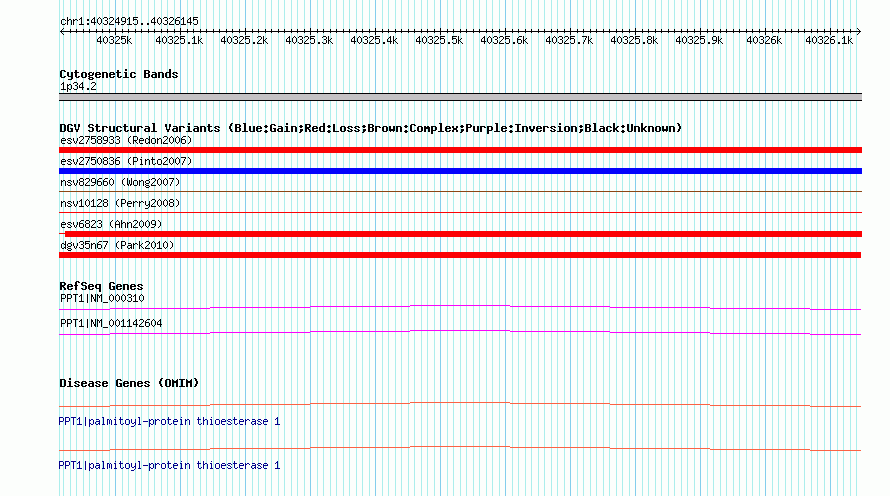Image resolution: width=890 pixels, height=496 pixels.
Task: Click the 40325.8k ruler tick label
Action: [634, 40]
